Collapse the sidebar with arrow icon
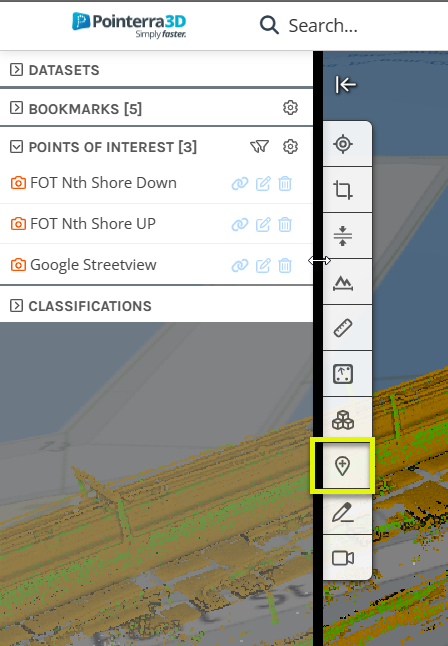 coord(345,85)
